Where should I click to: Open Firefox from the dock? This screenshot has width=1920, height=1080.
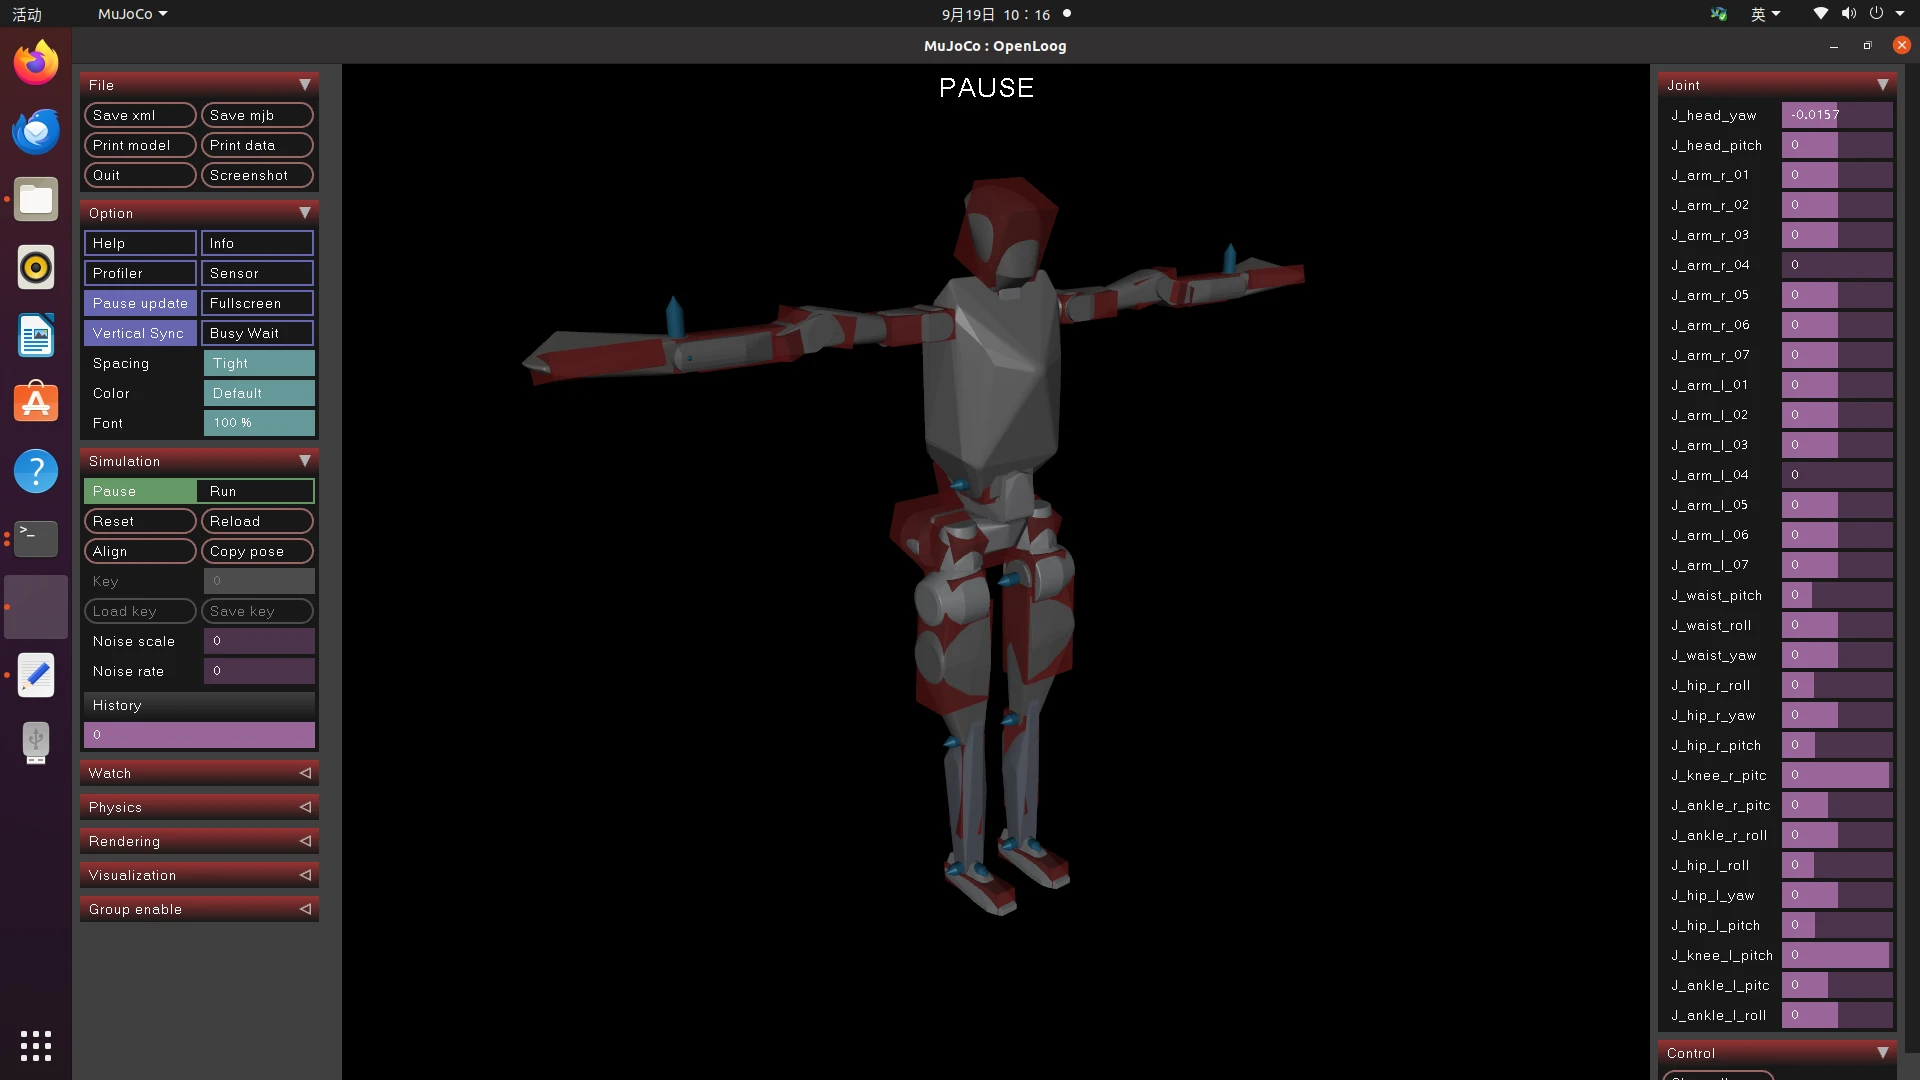coord(36,63)
